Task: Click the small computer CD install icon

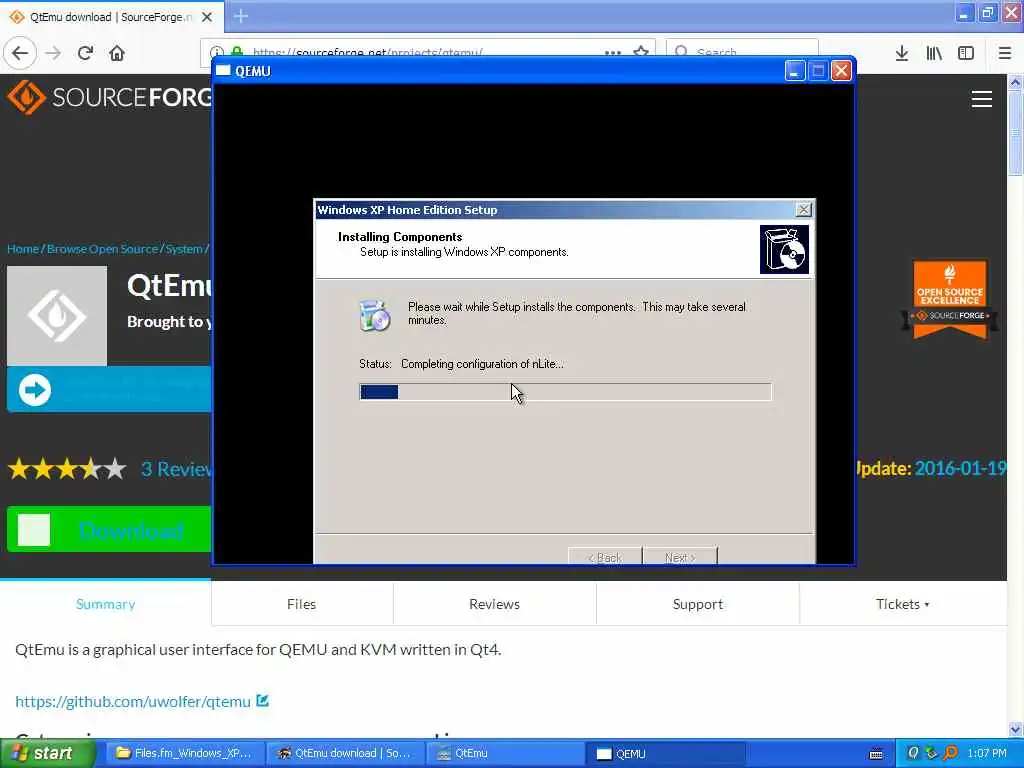Action: pos(375,316)
